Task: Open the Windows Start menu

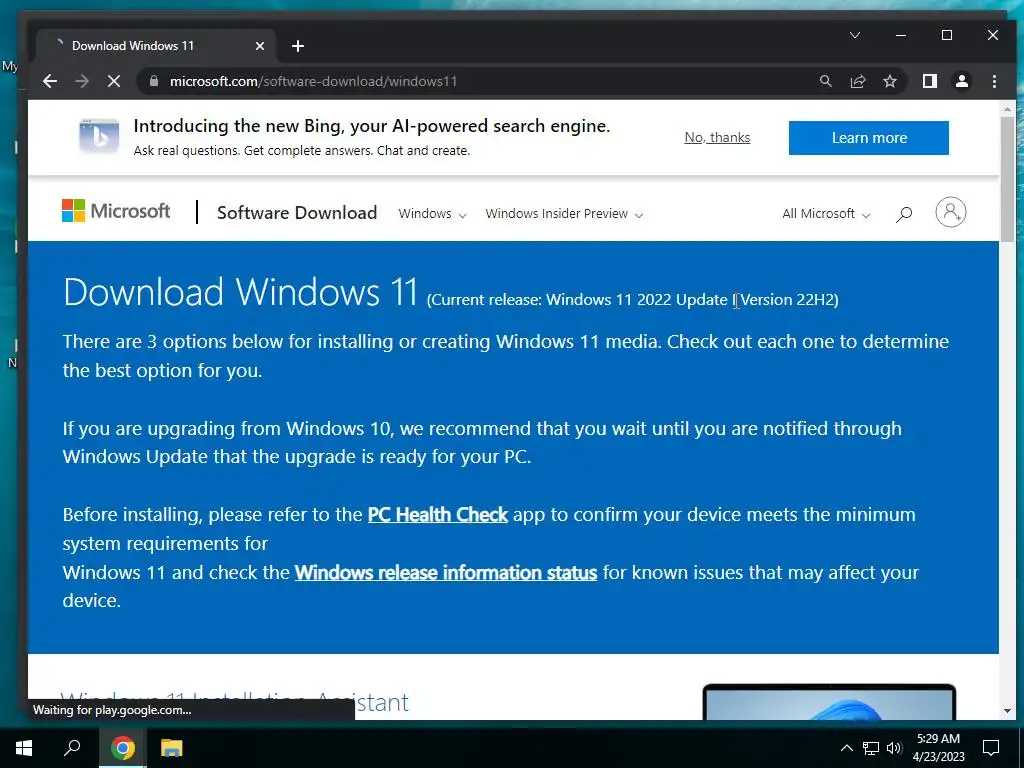Action: (24, 748)
